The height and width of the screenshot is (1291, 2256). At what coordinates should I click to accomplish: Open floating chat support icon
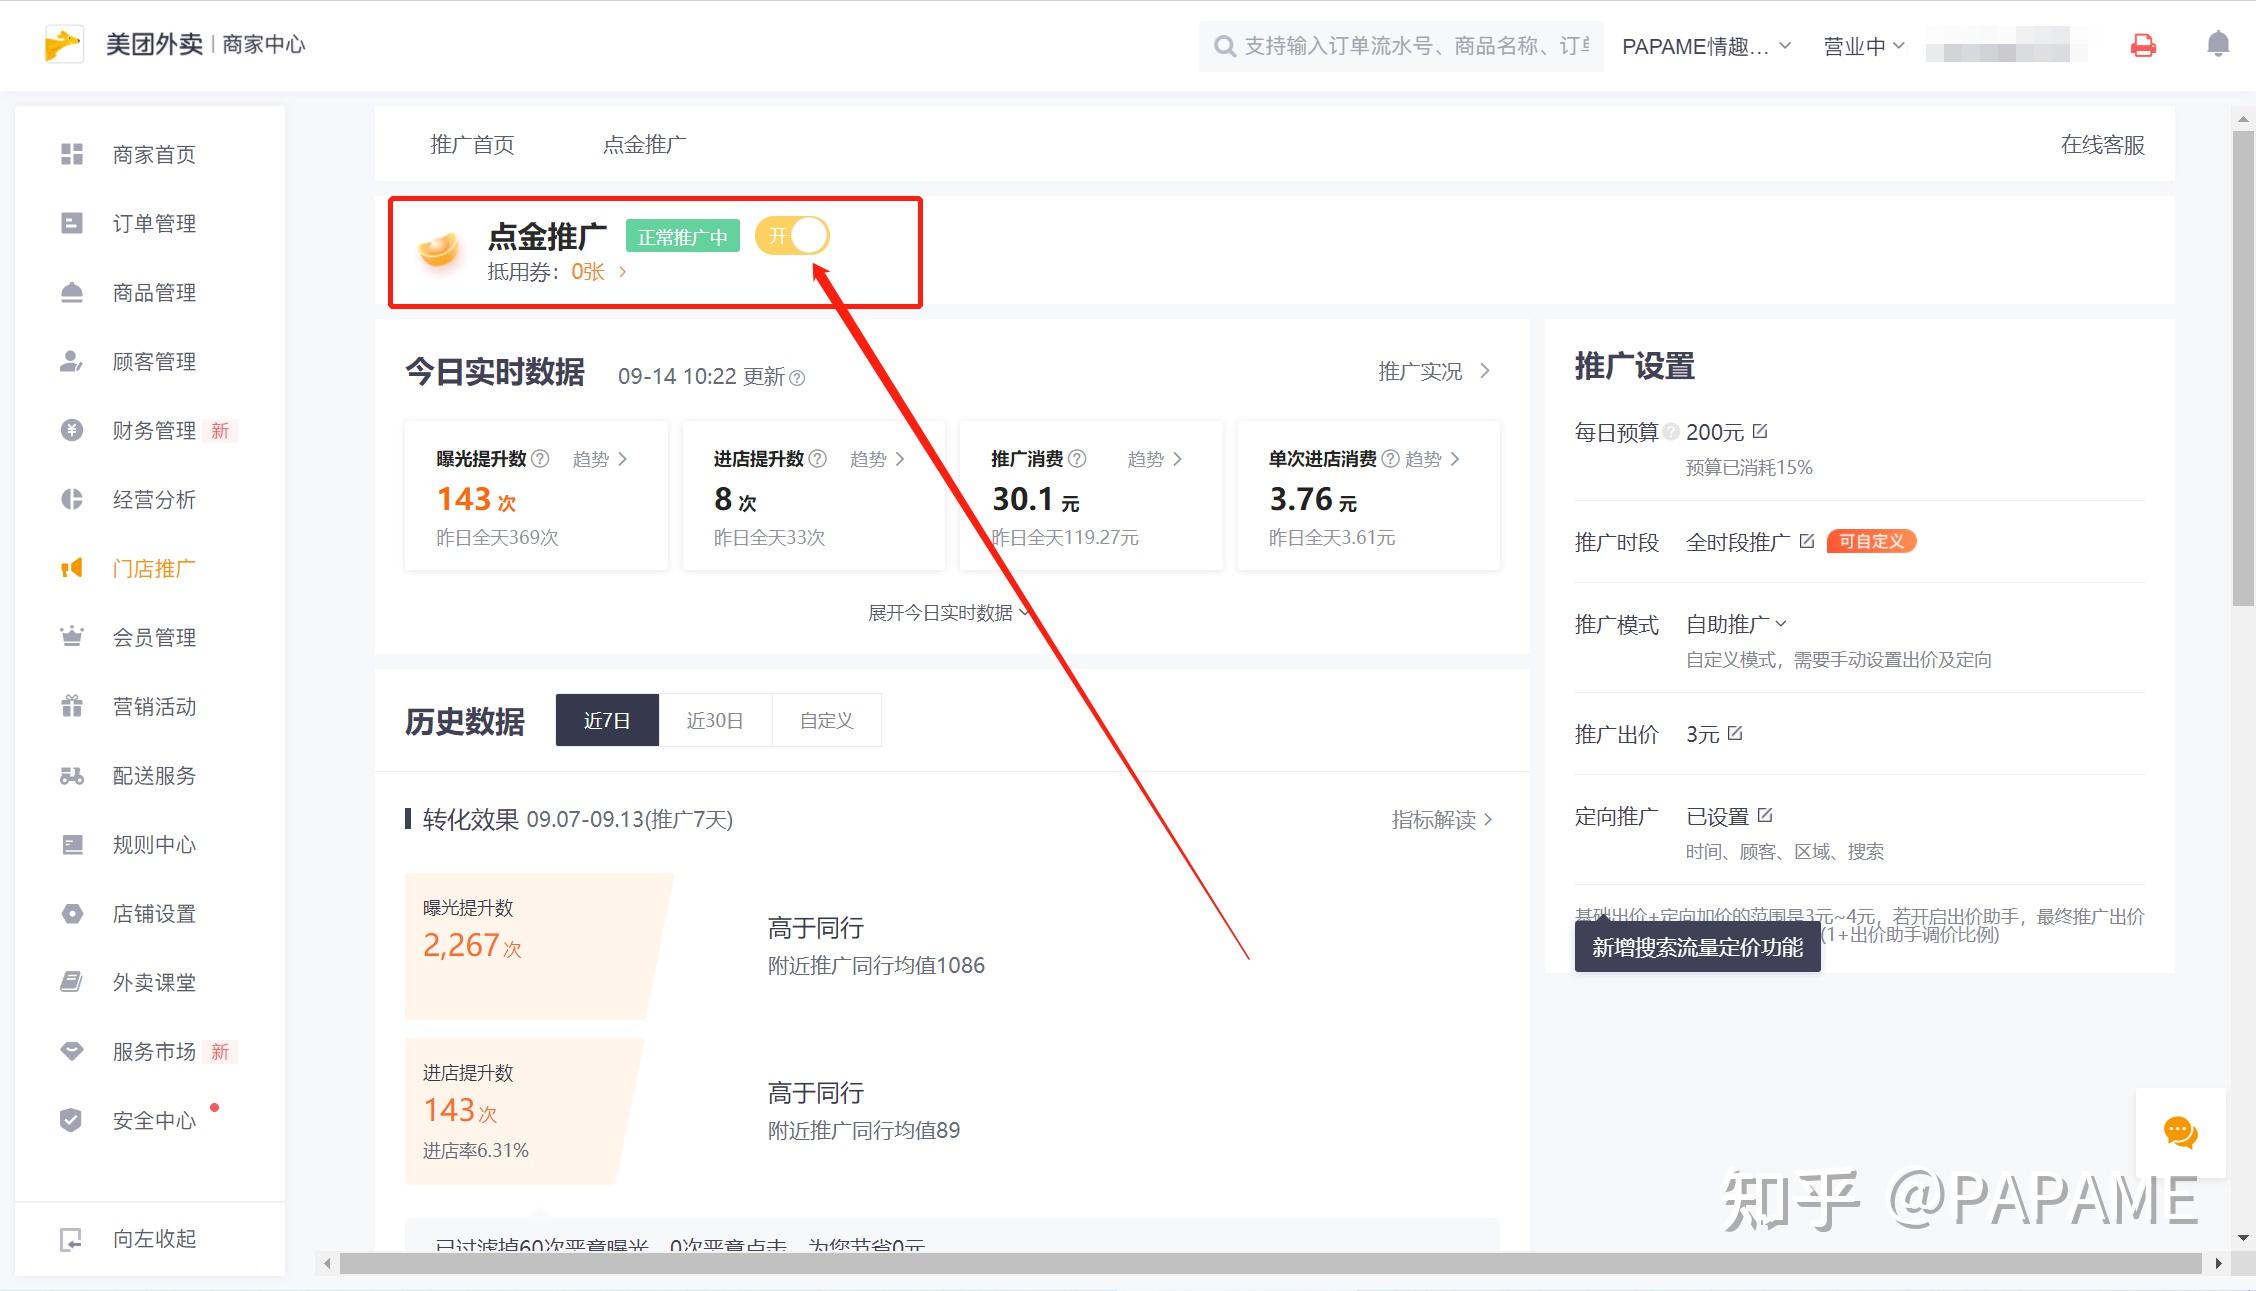pos(2180,1132)
